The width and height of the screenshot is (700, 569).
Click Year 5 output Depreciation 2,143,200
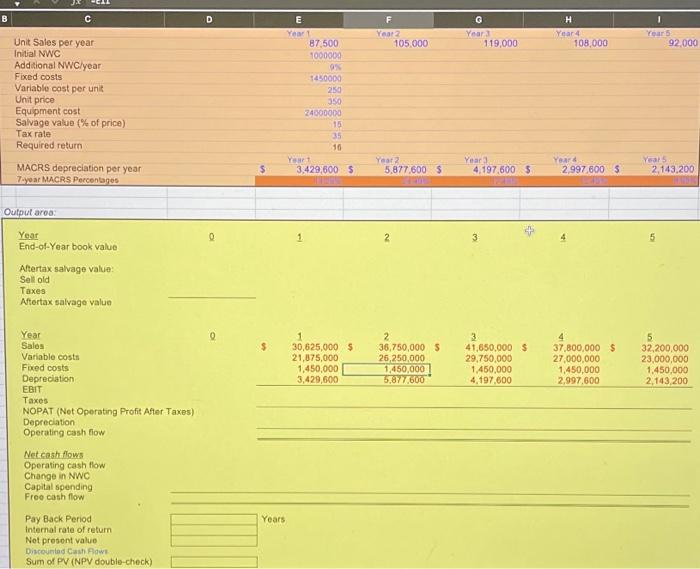pos(667,381)
